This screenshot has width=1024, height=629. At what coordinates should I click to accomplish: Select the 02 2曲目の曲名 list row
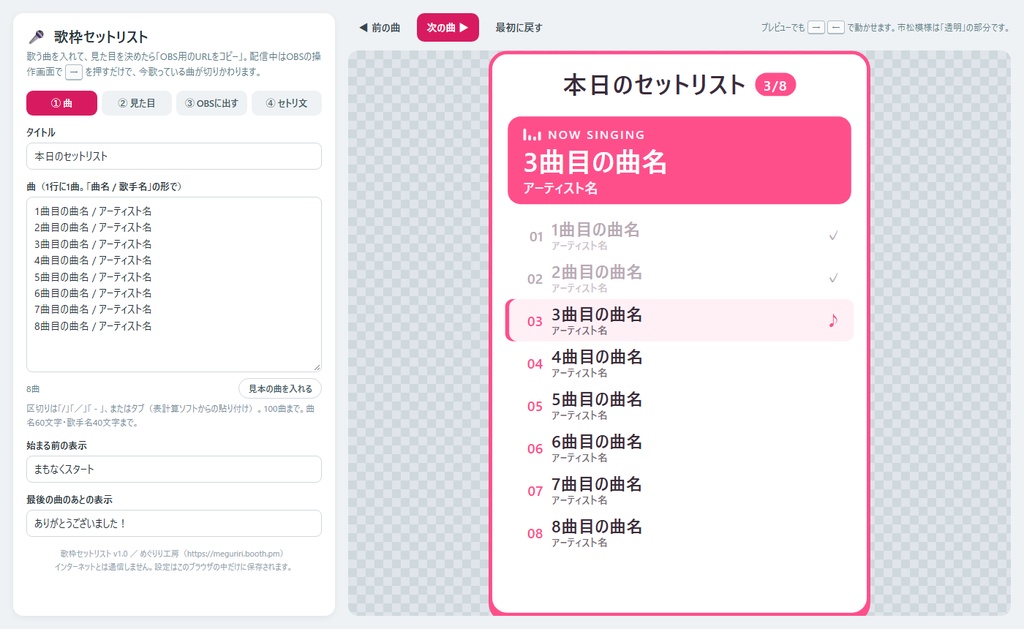click(x=680, y=278)
